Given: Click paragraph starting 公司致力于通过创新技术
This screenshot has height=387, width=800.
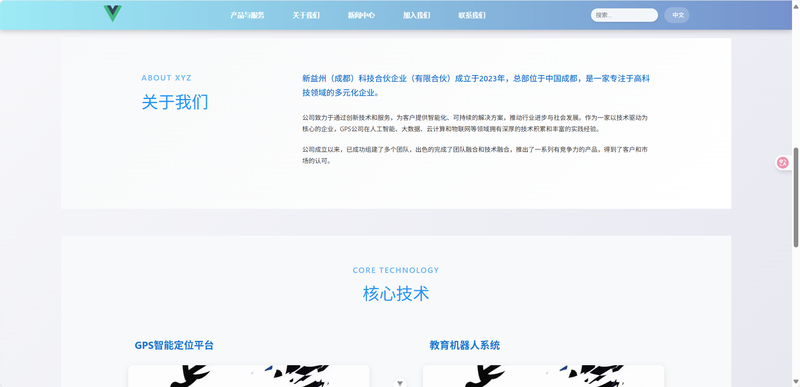Looking at the screenshot, I should 475,123.
